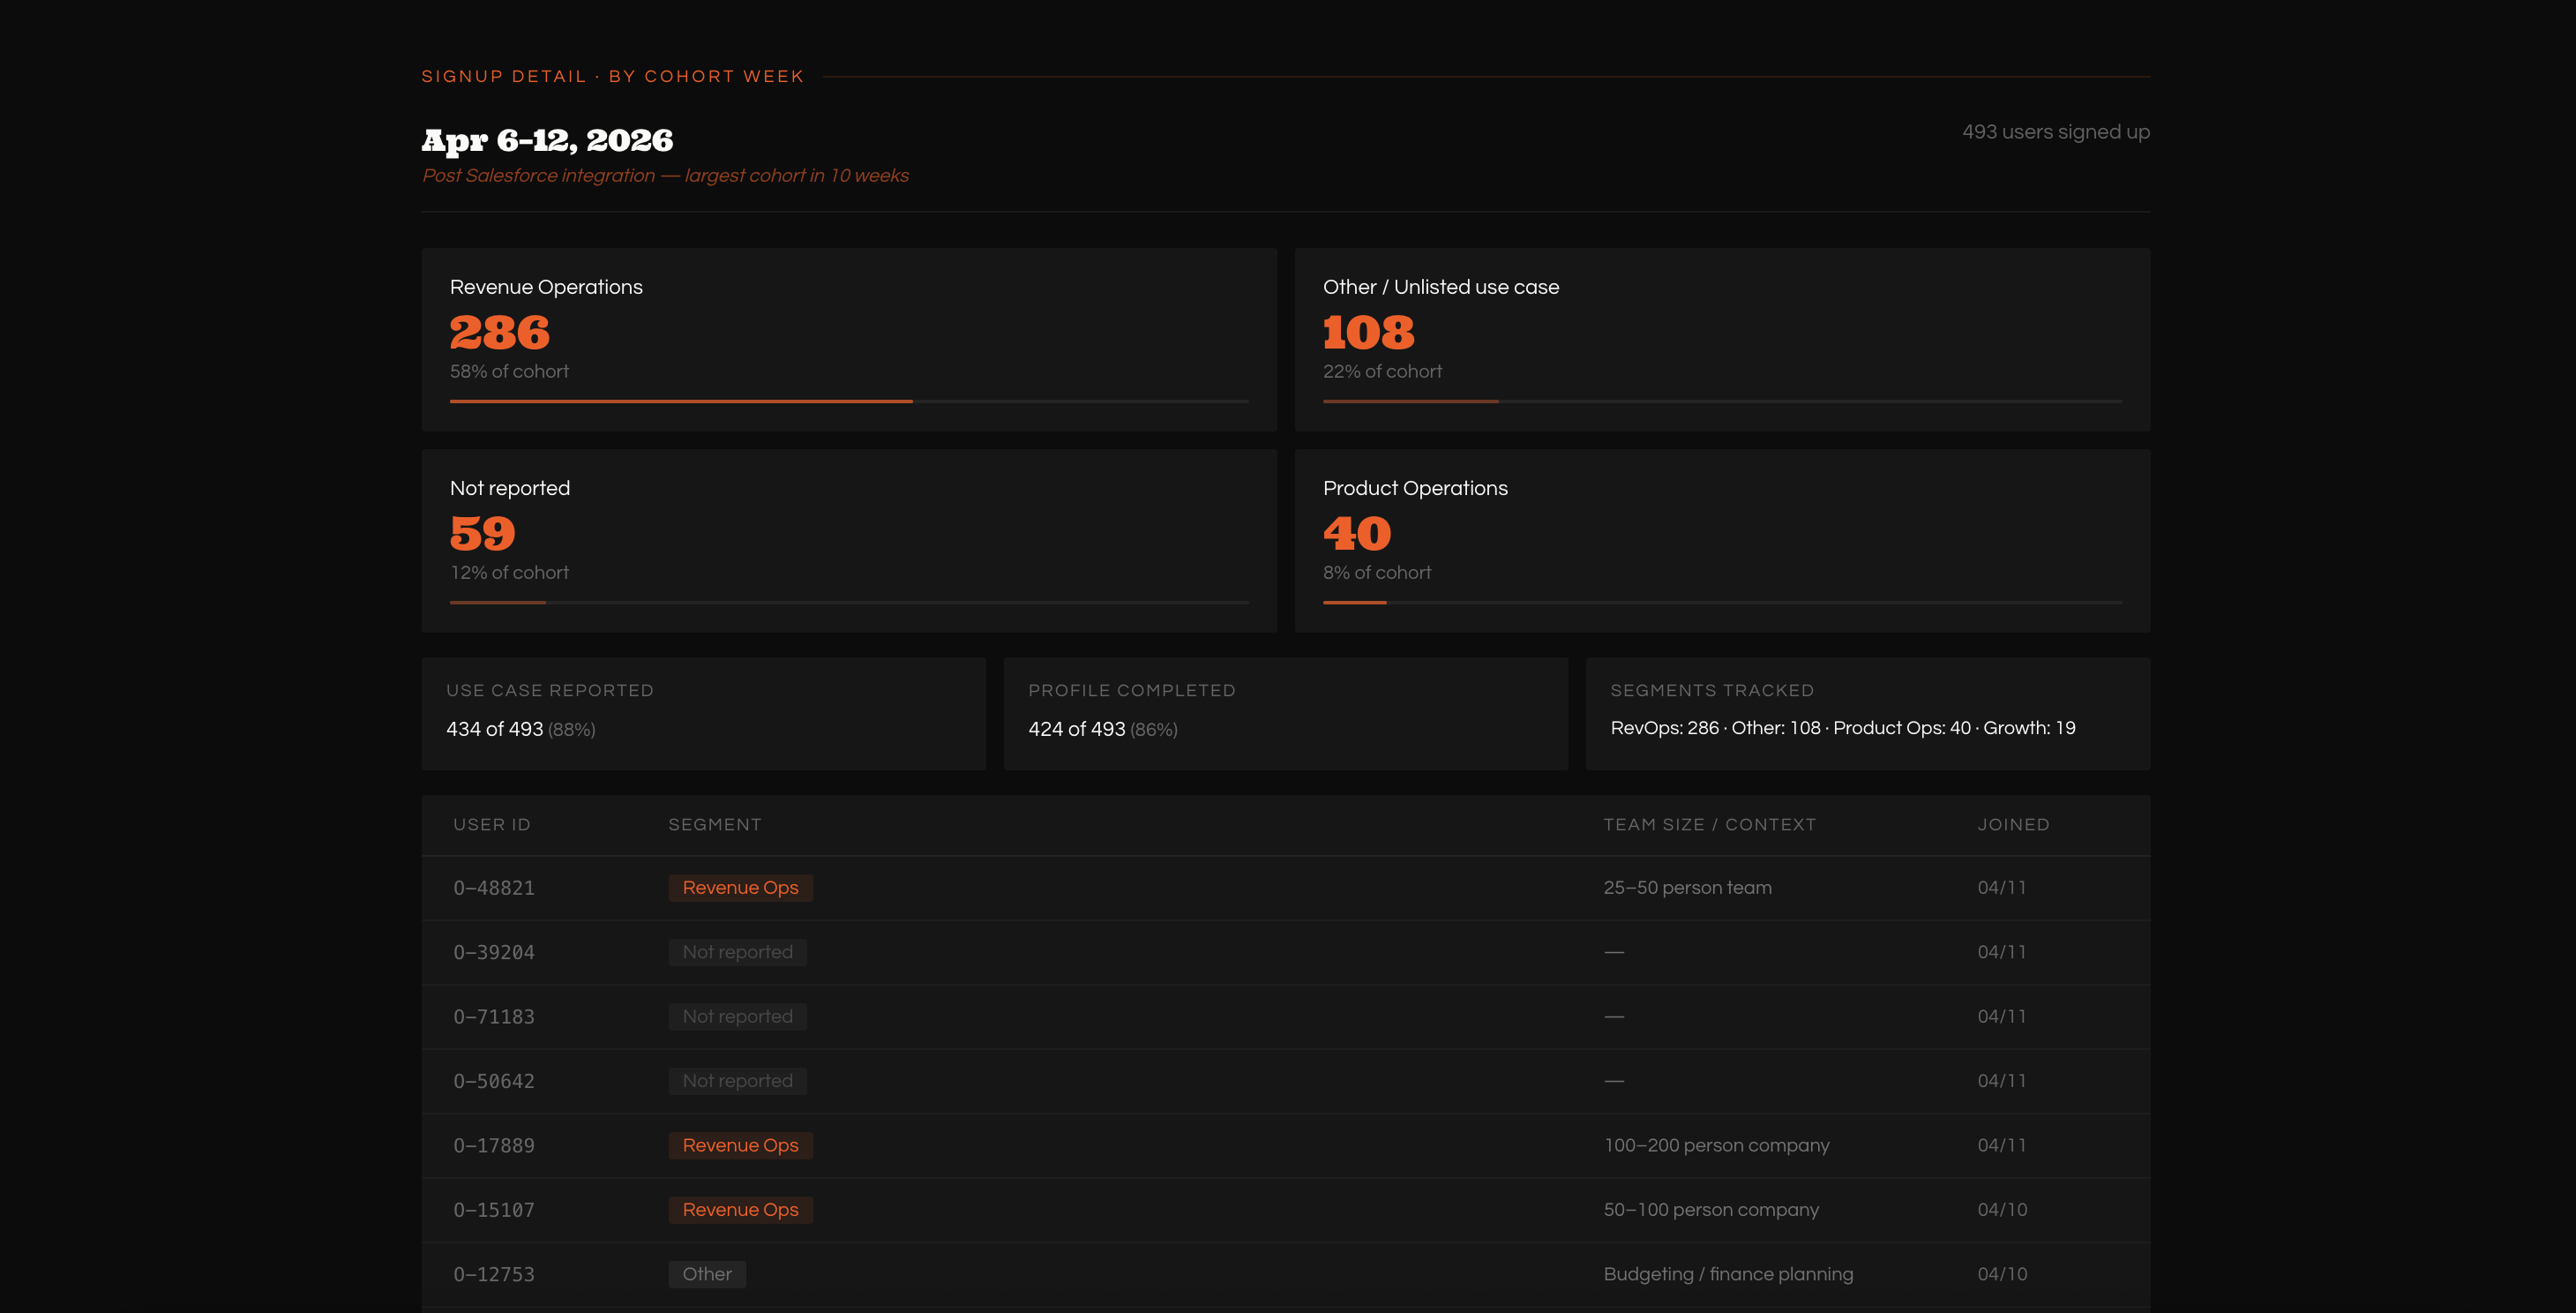Click Not reported tag for user 0-71183

pyautogui.click(x=738, y=1017)
